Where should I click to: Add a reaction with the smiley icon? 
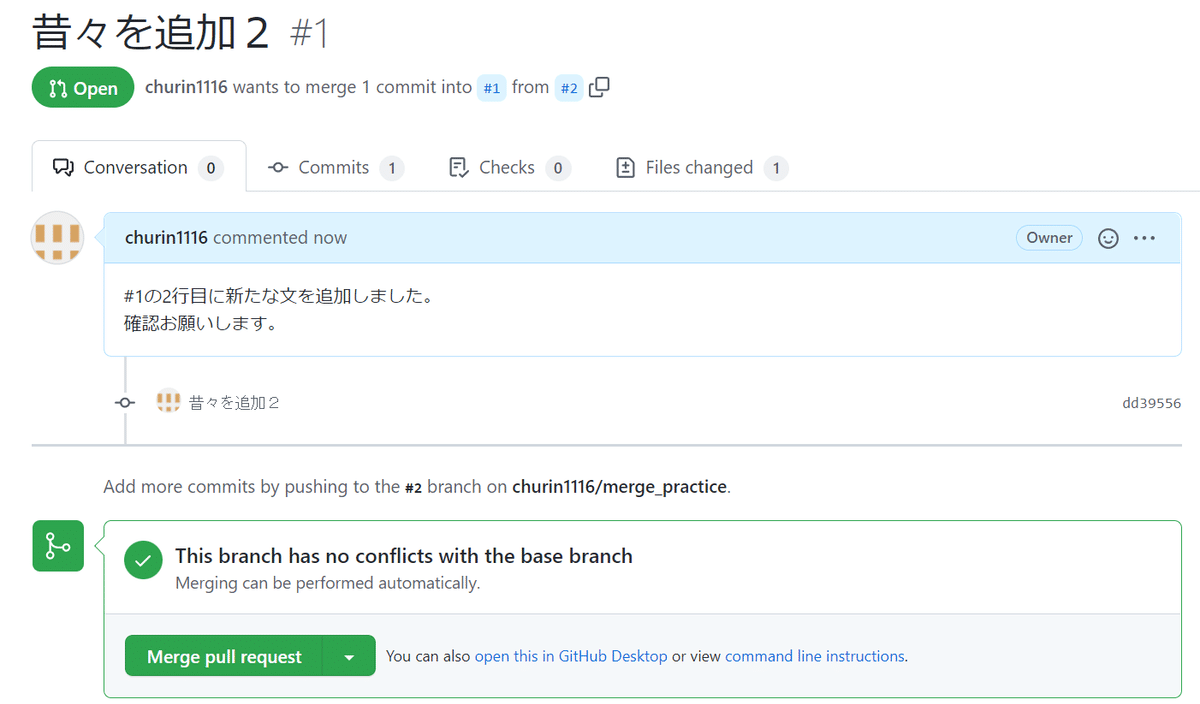tap(1108, 238)
